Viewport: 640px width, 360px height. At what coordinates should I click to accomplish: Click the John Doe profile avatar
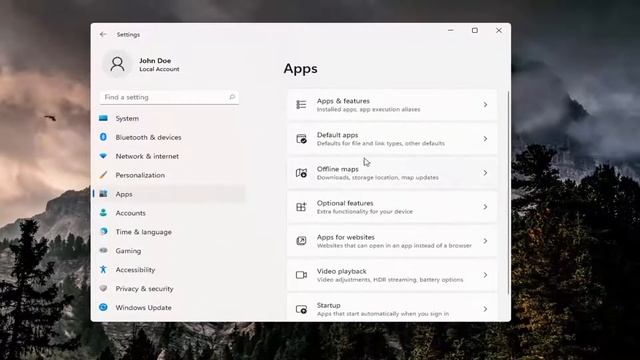pos(117,64)
